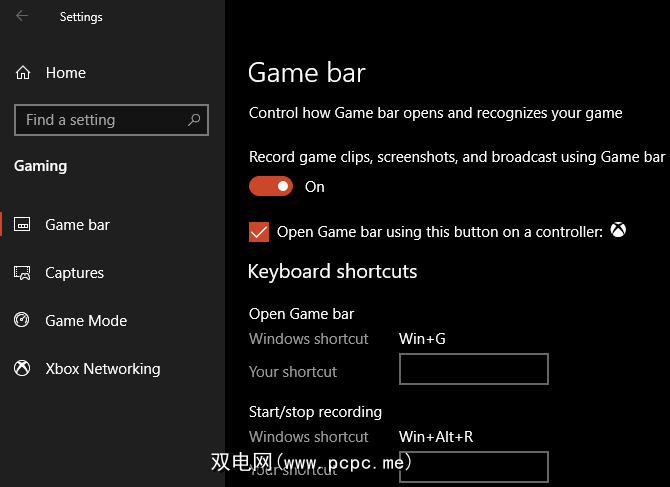
Task: Uncheck Open Game bar with controller checkbox
Action: point(259,232)
